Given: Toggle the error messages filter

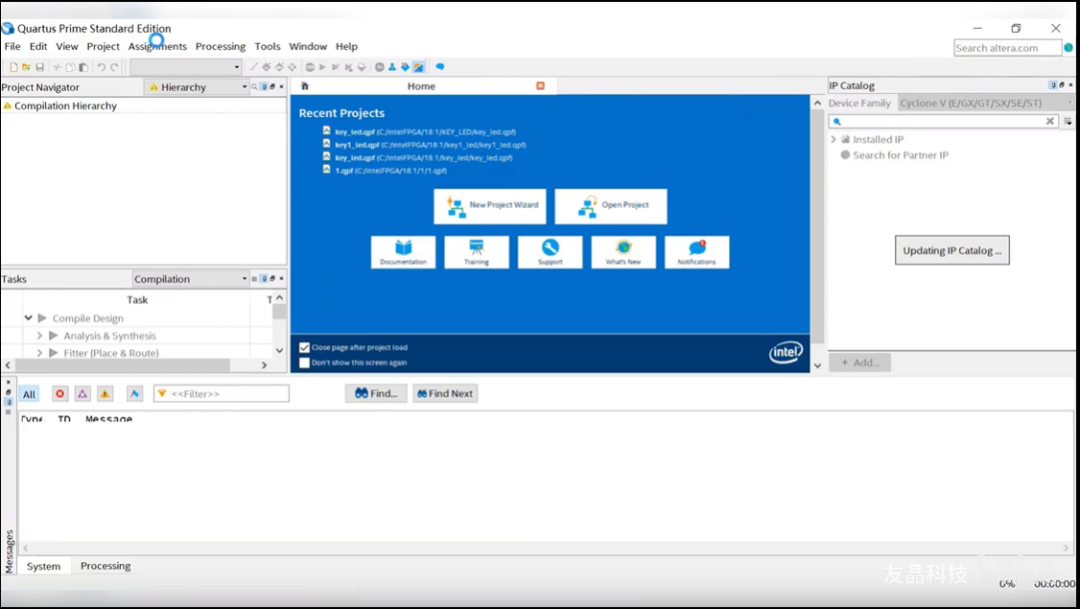Looking at the screenshot, I should pyautogui.click(x=60, y=394).
